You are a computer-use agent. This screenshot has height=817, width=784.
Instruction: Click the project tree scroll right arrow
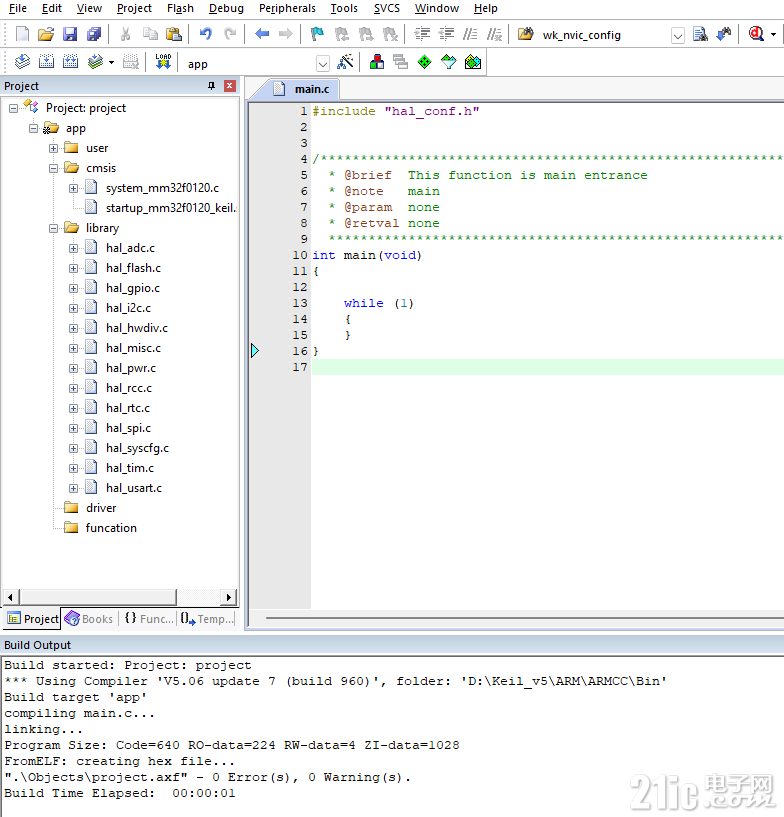click(228, 597)
